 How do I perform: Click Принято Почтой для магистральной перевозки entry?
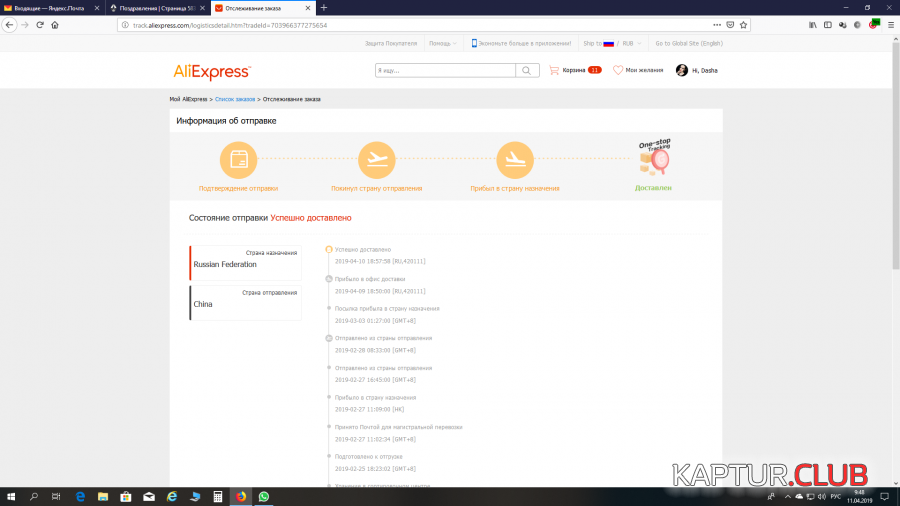[x=398, y=427]
